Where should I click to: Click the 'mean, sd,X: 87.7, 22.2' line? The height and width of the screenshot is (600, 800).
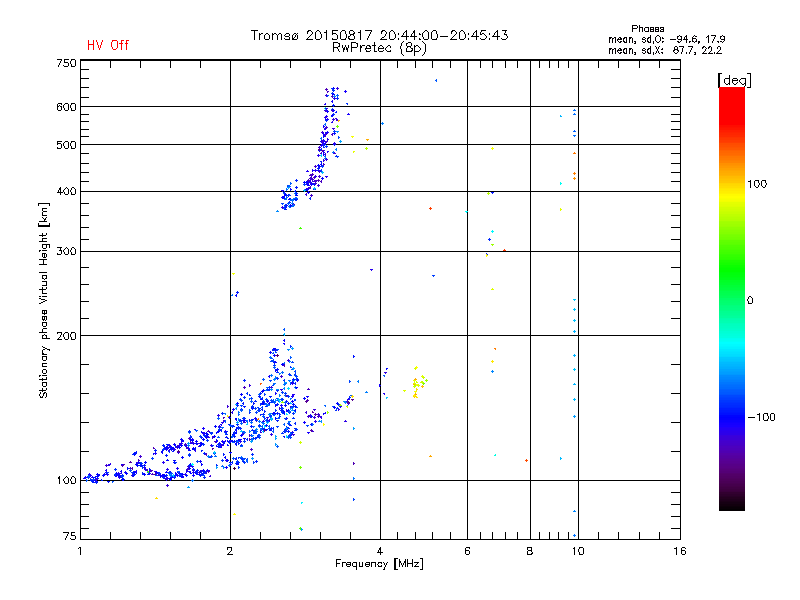[665, 51]
